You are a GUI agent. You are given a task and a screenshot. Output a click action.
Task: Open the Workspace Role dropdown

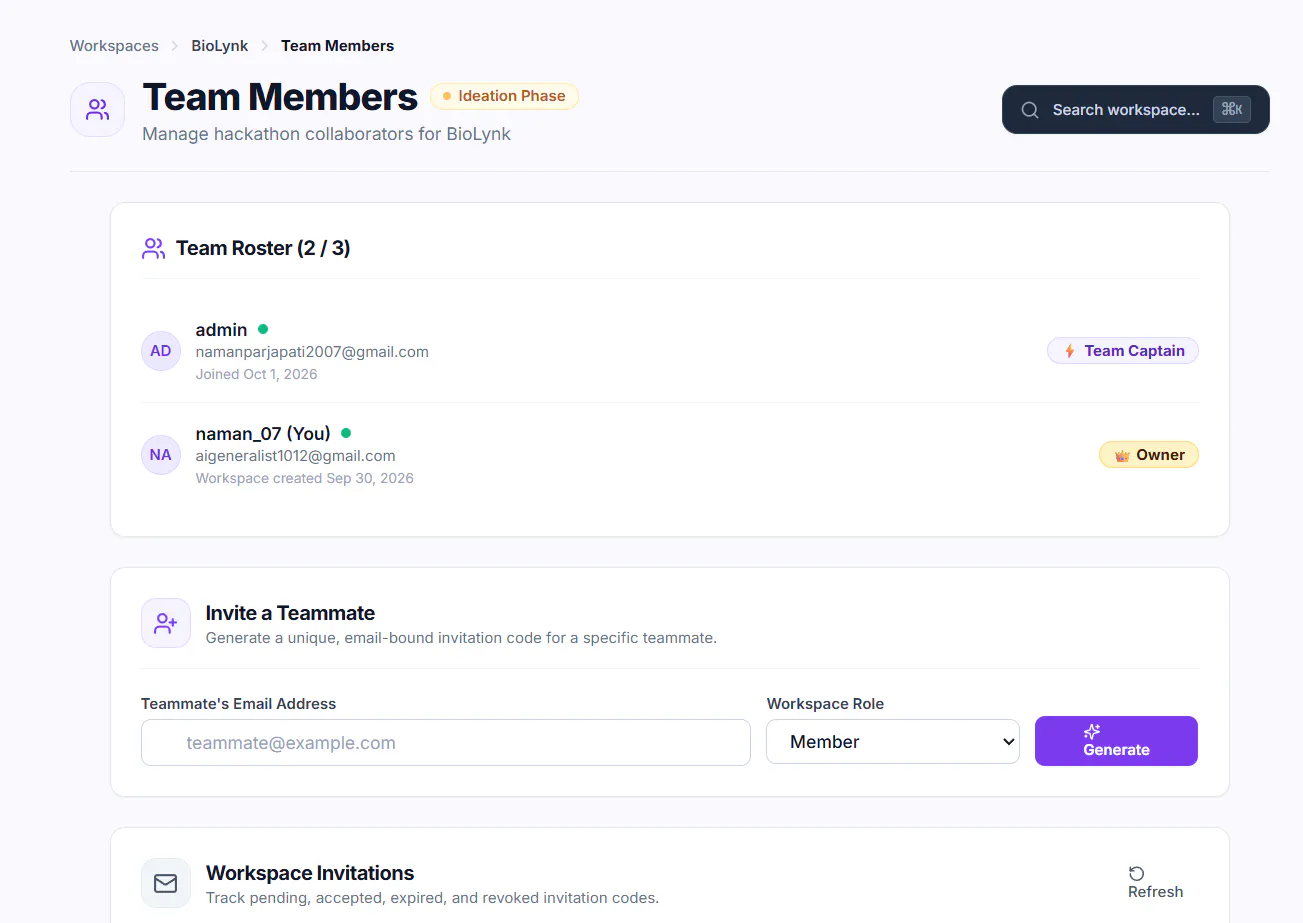893,742
